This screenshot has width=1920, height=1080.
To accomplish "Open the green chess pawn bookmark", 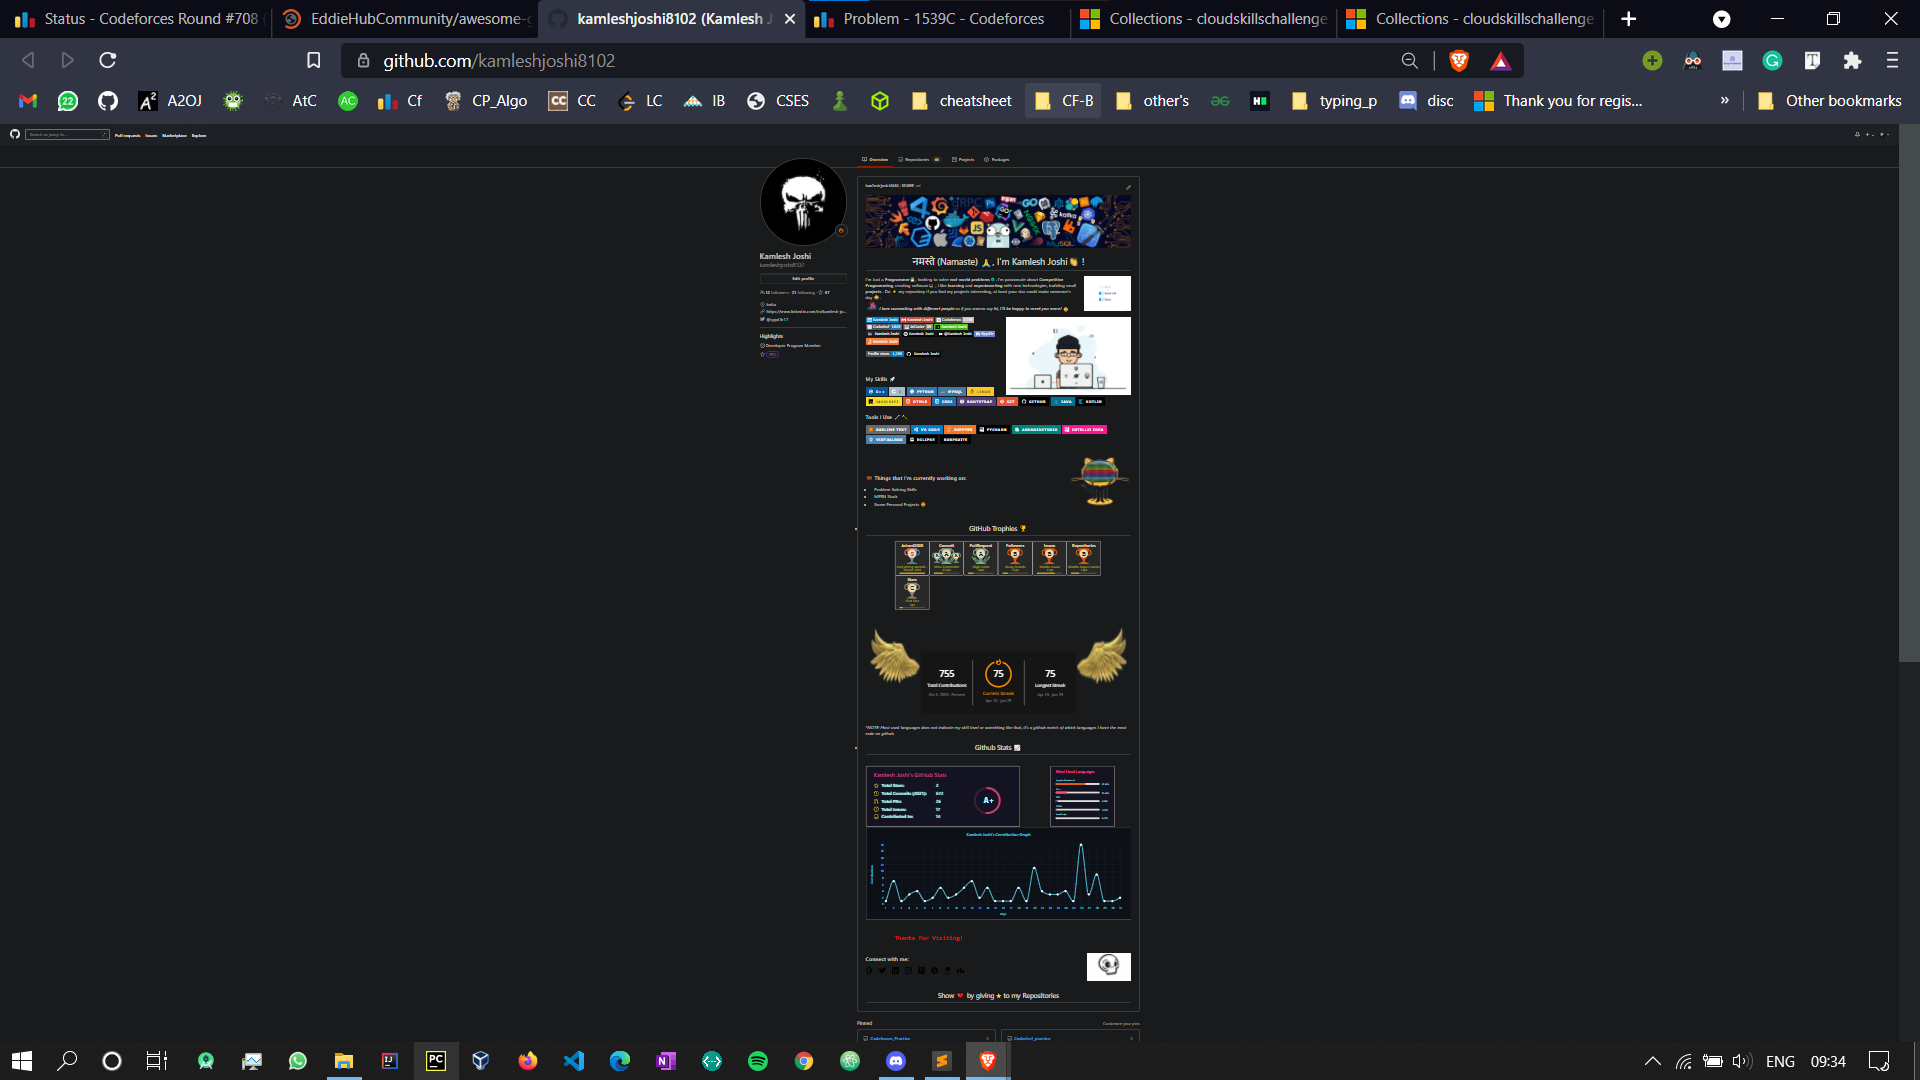I will coord(840,101).
